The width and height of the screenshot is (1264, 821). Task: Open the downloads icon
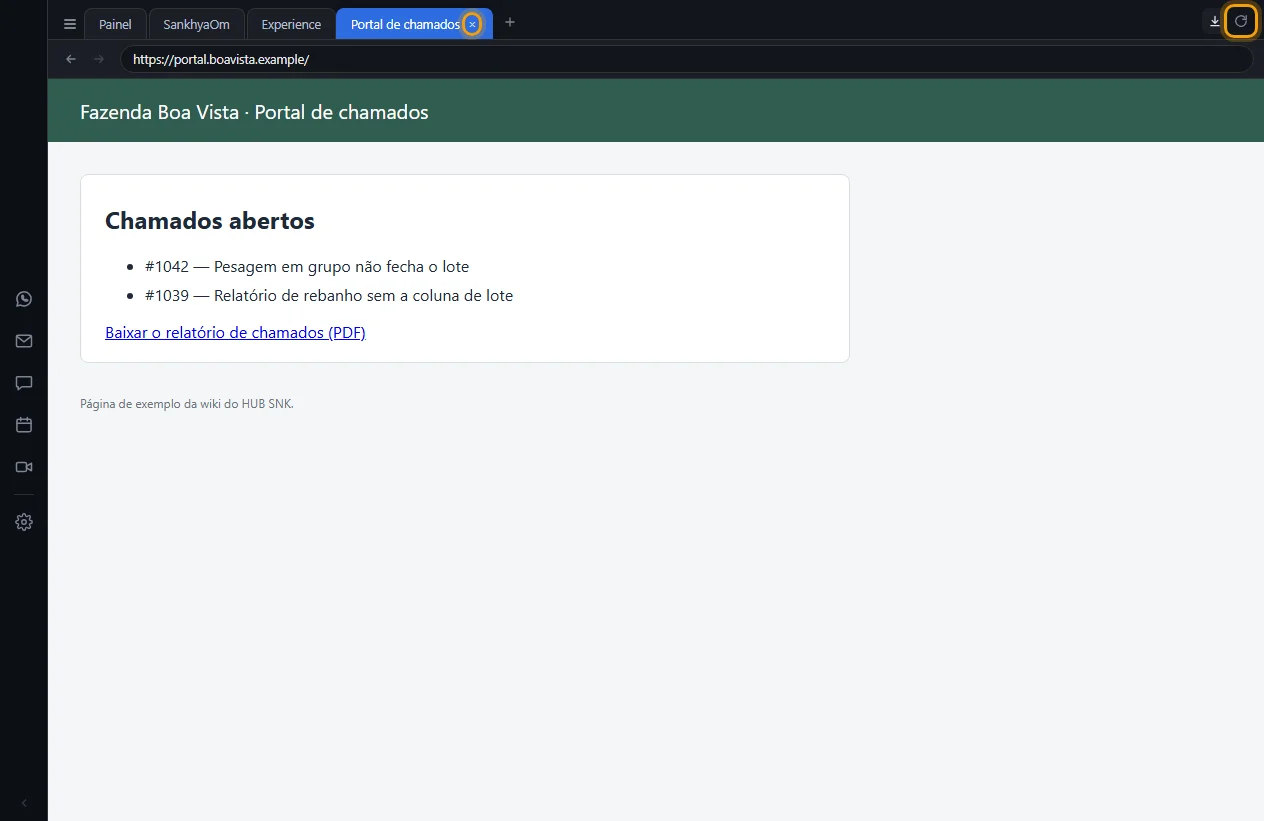pyautogui.click(x=1215, y=21)
